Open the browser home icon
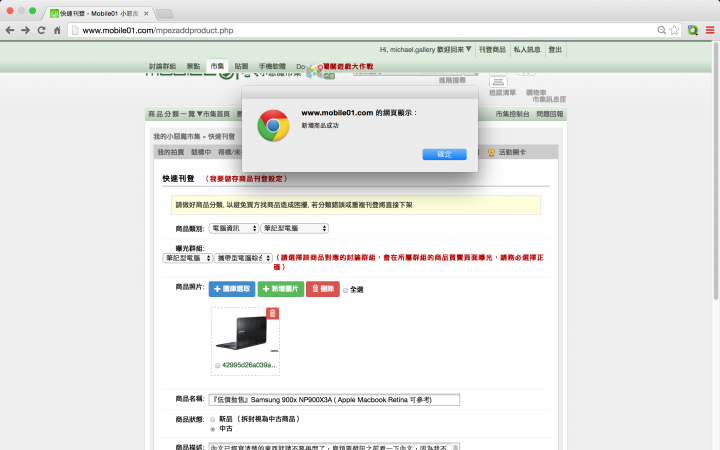The image size is (720, 450). [x=57, y=30]
